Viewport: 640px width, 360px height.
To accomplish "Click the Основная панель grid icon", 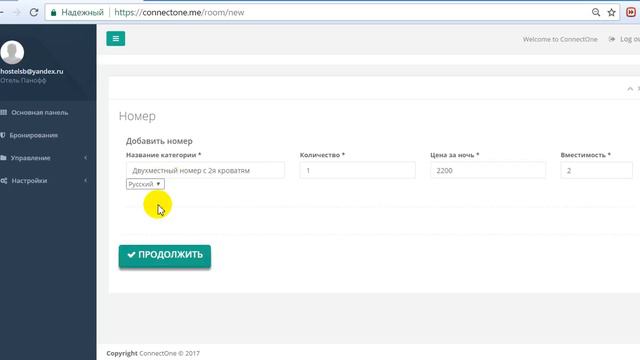I will pyautogui.click(x=4, y=112).
